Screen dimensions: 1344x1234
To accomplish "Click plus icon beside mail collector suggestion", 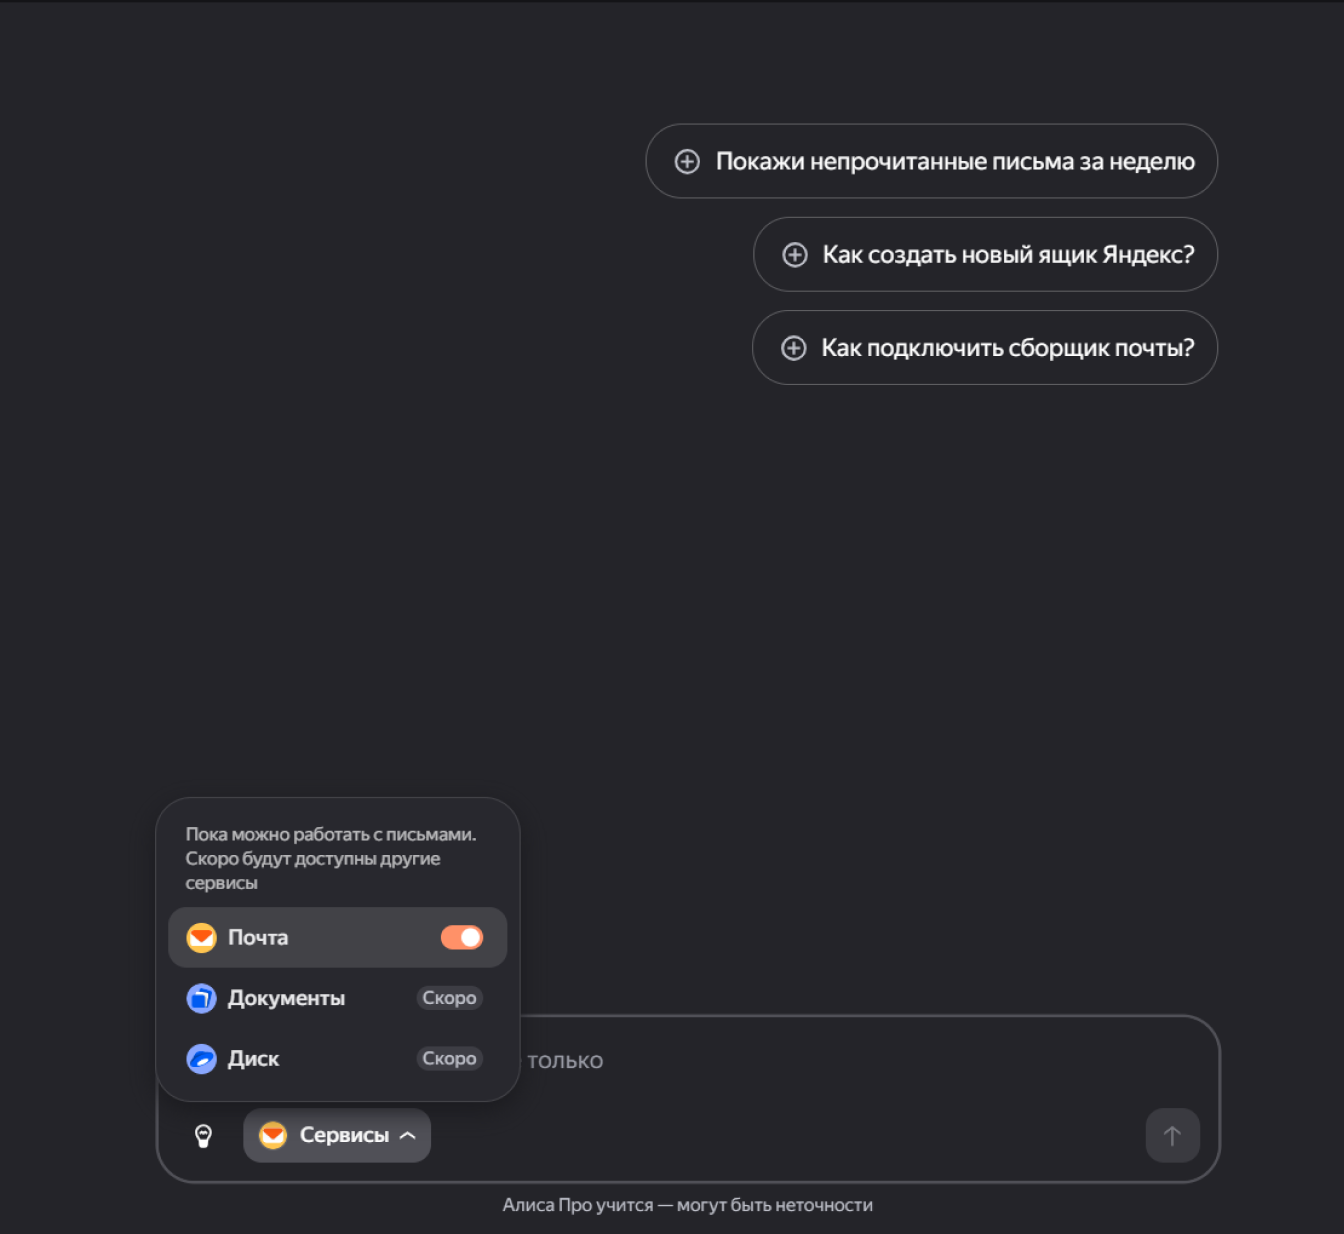I will pyautogui.click(x=794, y=348).
